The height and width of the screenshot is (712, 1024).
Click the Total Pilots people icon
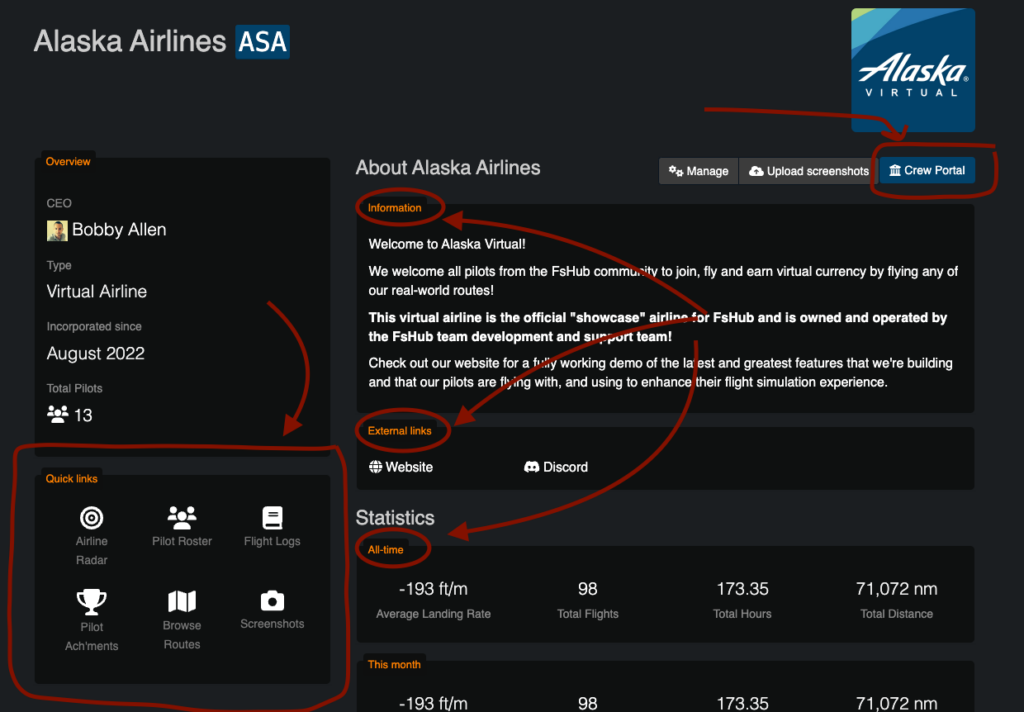(x=57, y=414)
